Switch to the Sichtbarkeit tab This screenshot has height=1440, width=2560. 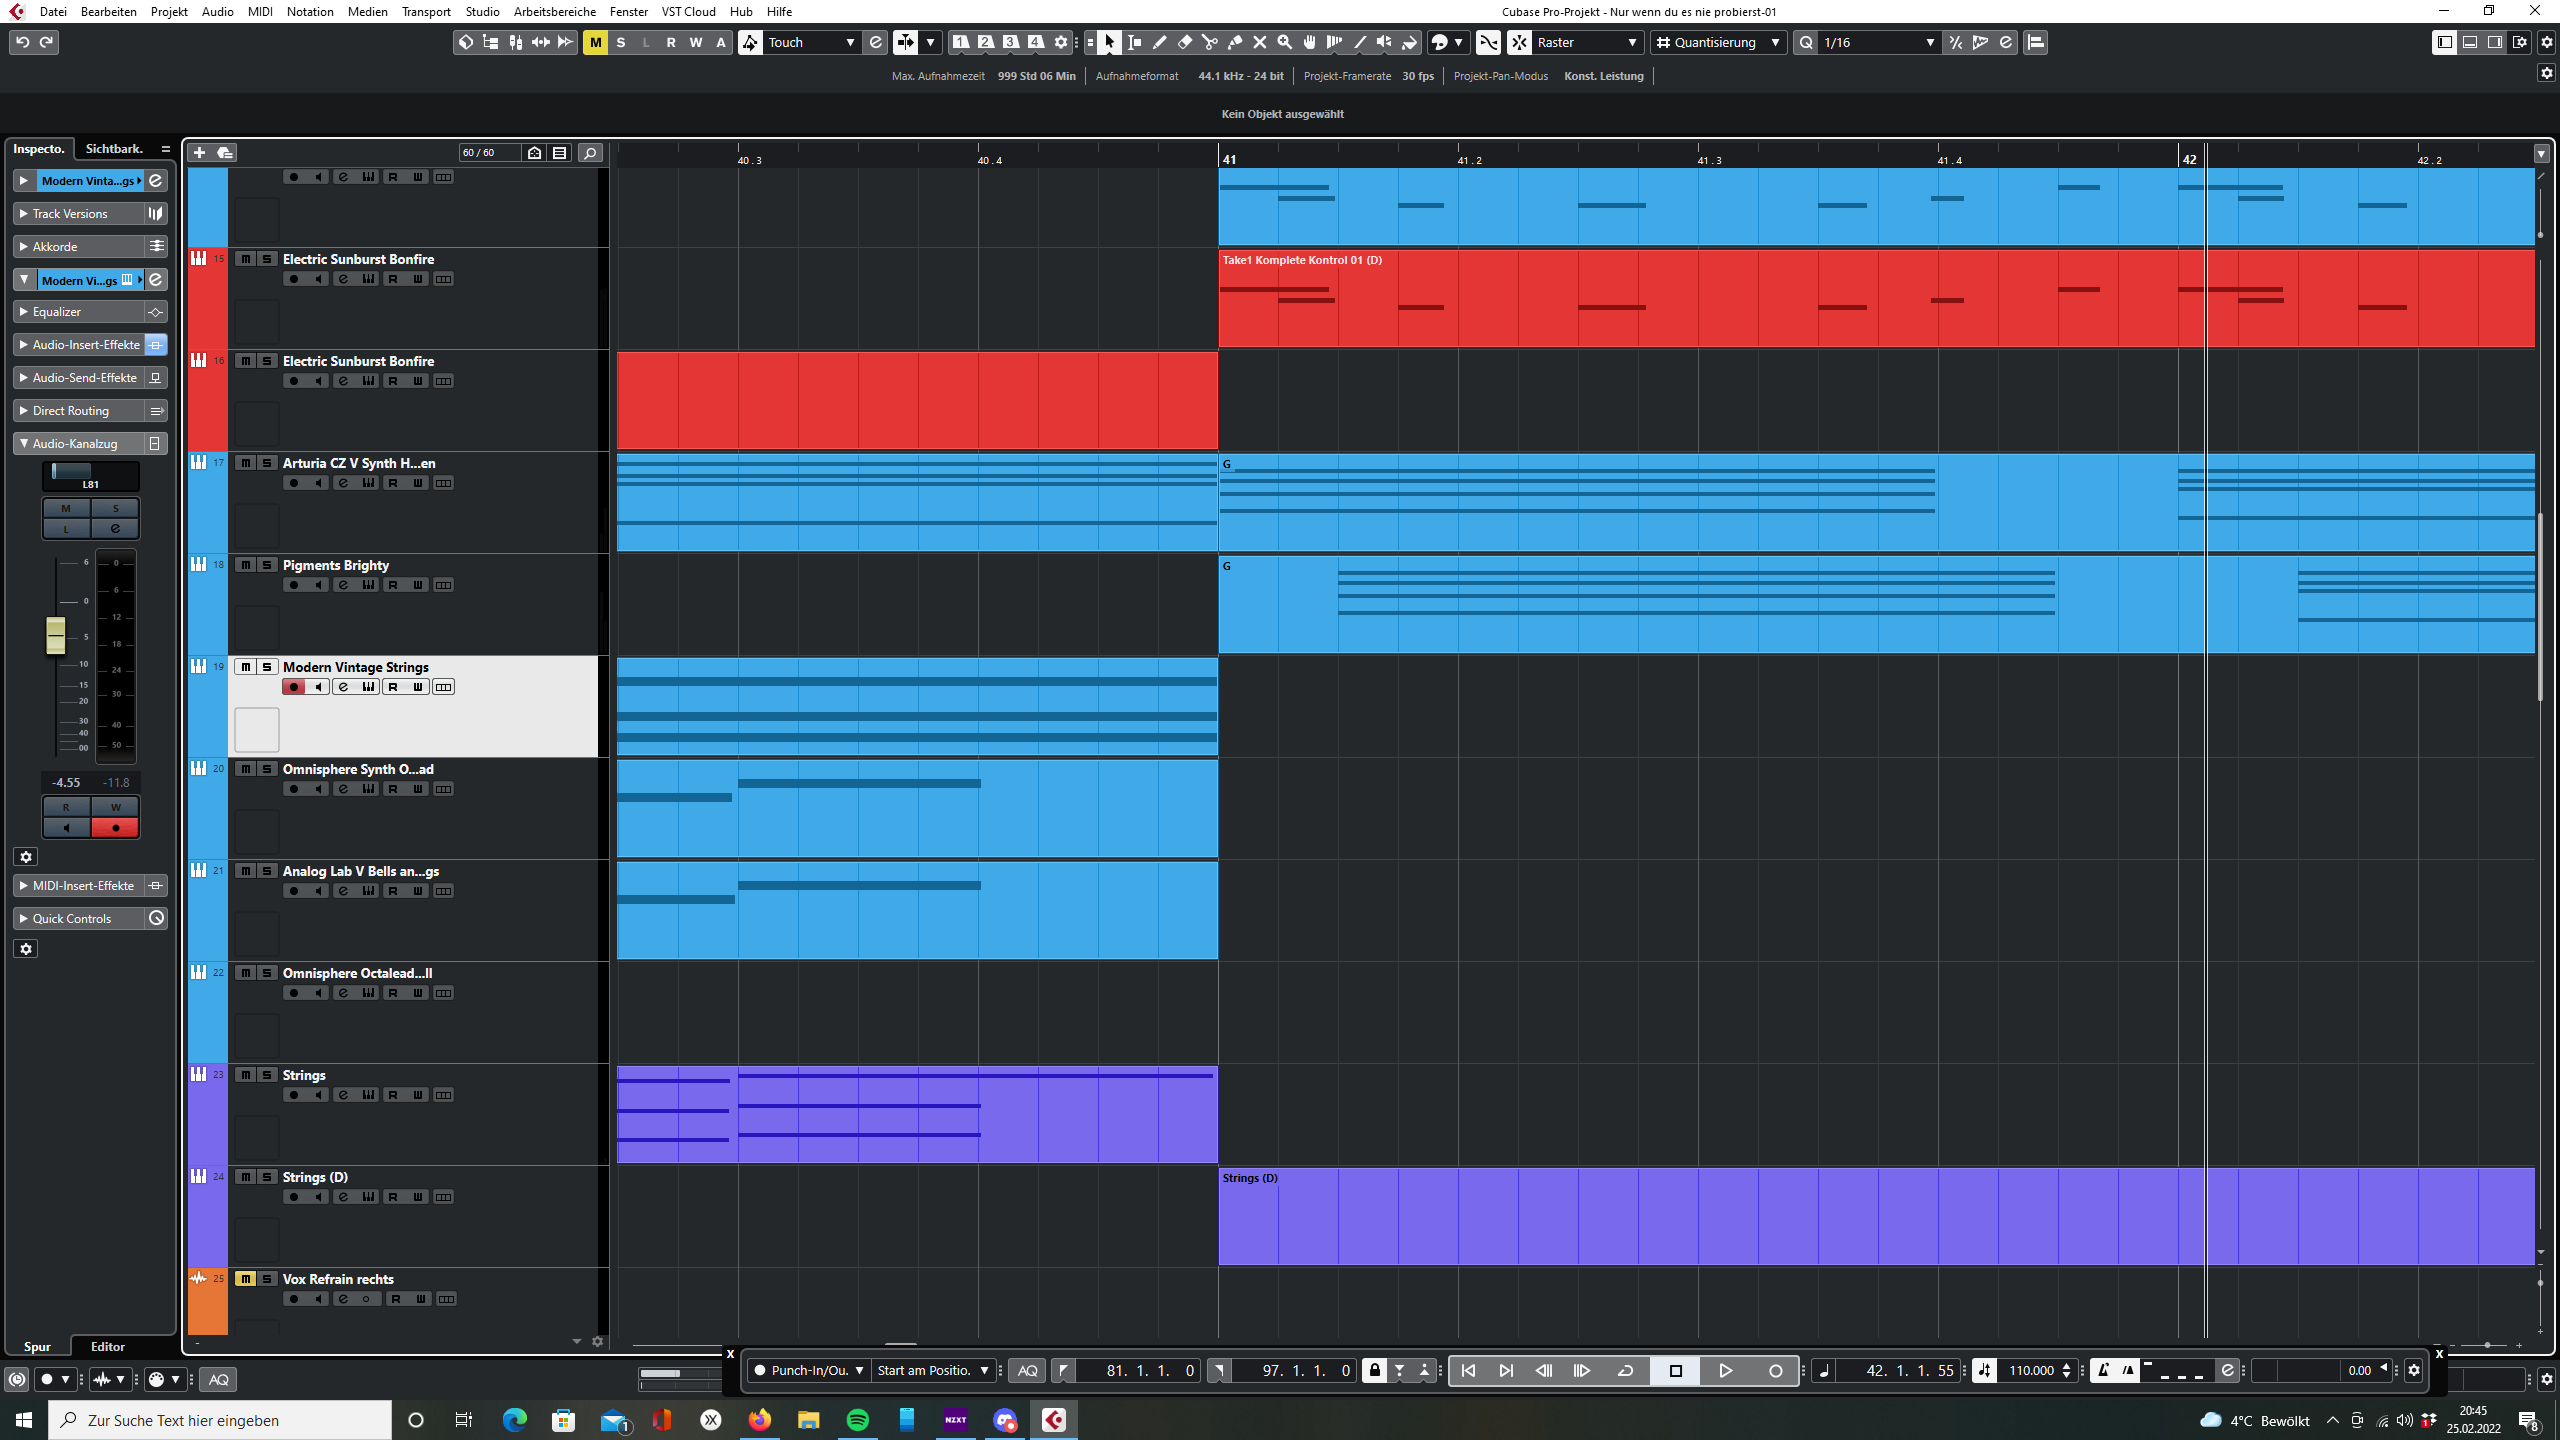click(x=114, y=149)
